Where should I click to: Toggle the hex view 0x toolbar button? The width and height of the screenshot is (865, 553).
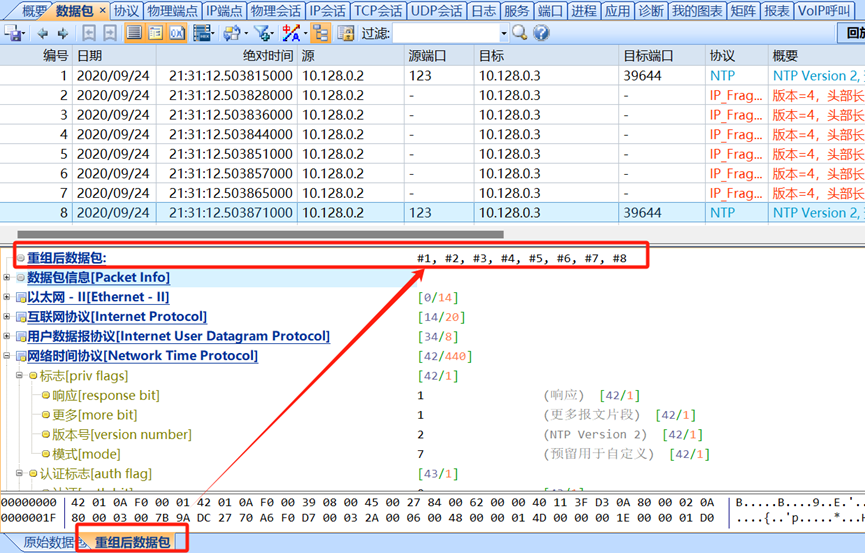(177, 33)
